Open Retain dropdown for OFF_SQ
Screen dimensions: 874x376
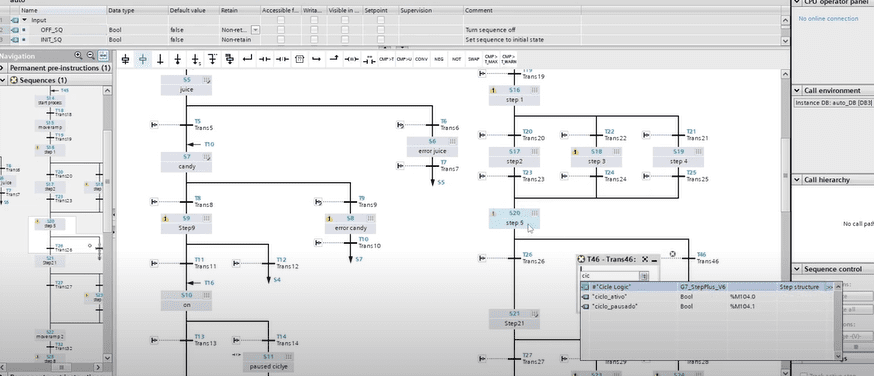(x=255, y=30)
